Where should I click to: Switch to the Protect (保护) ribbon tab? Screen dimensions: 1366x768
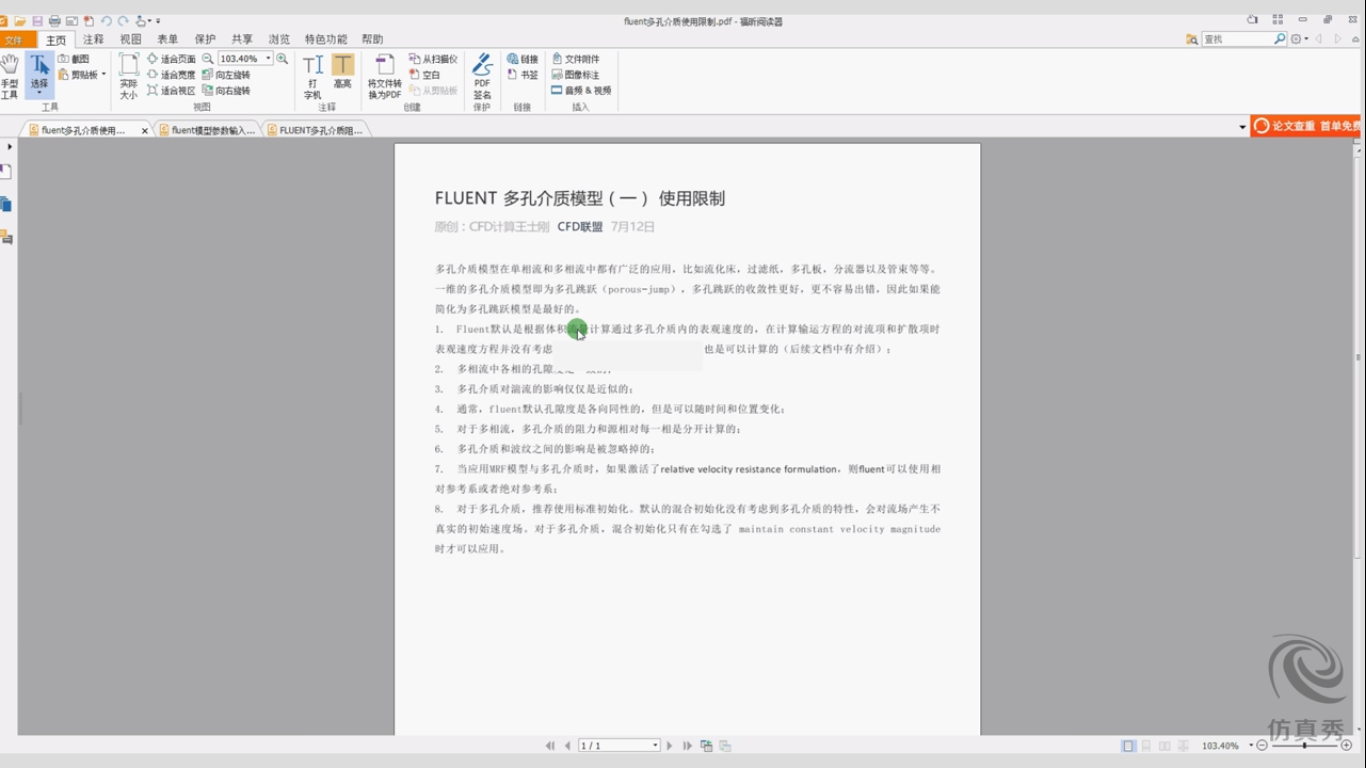pyautogui.click(x=205, y=39)
